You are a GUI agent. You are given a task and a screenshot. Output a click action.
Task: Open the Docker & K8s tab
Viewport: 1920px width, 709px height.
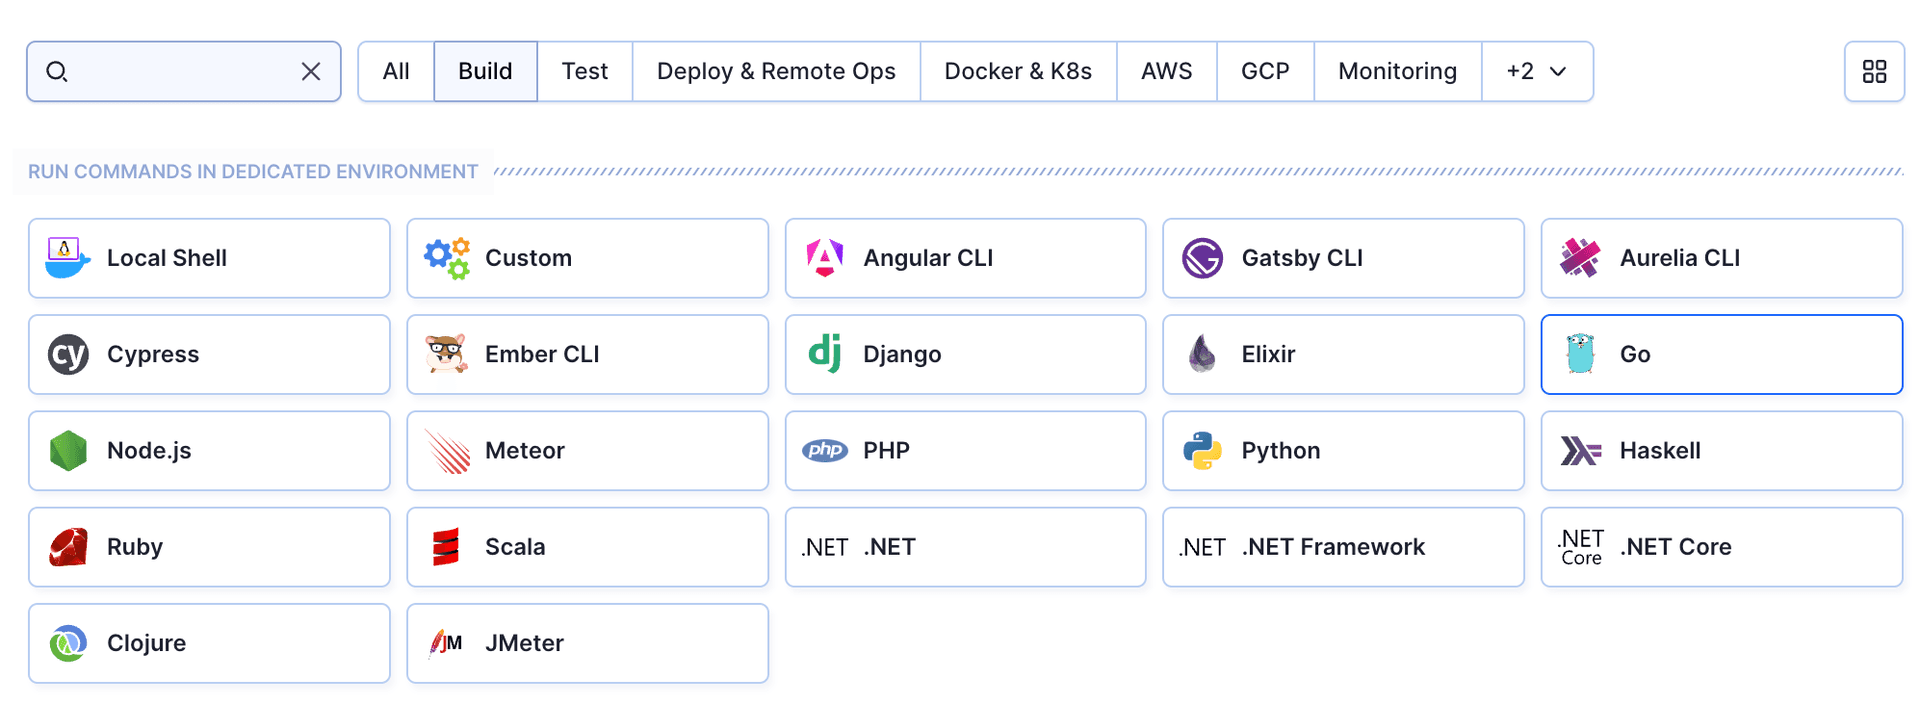coord(1017,71)
